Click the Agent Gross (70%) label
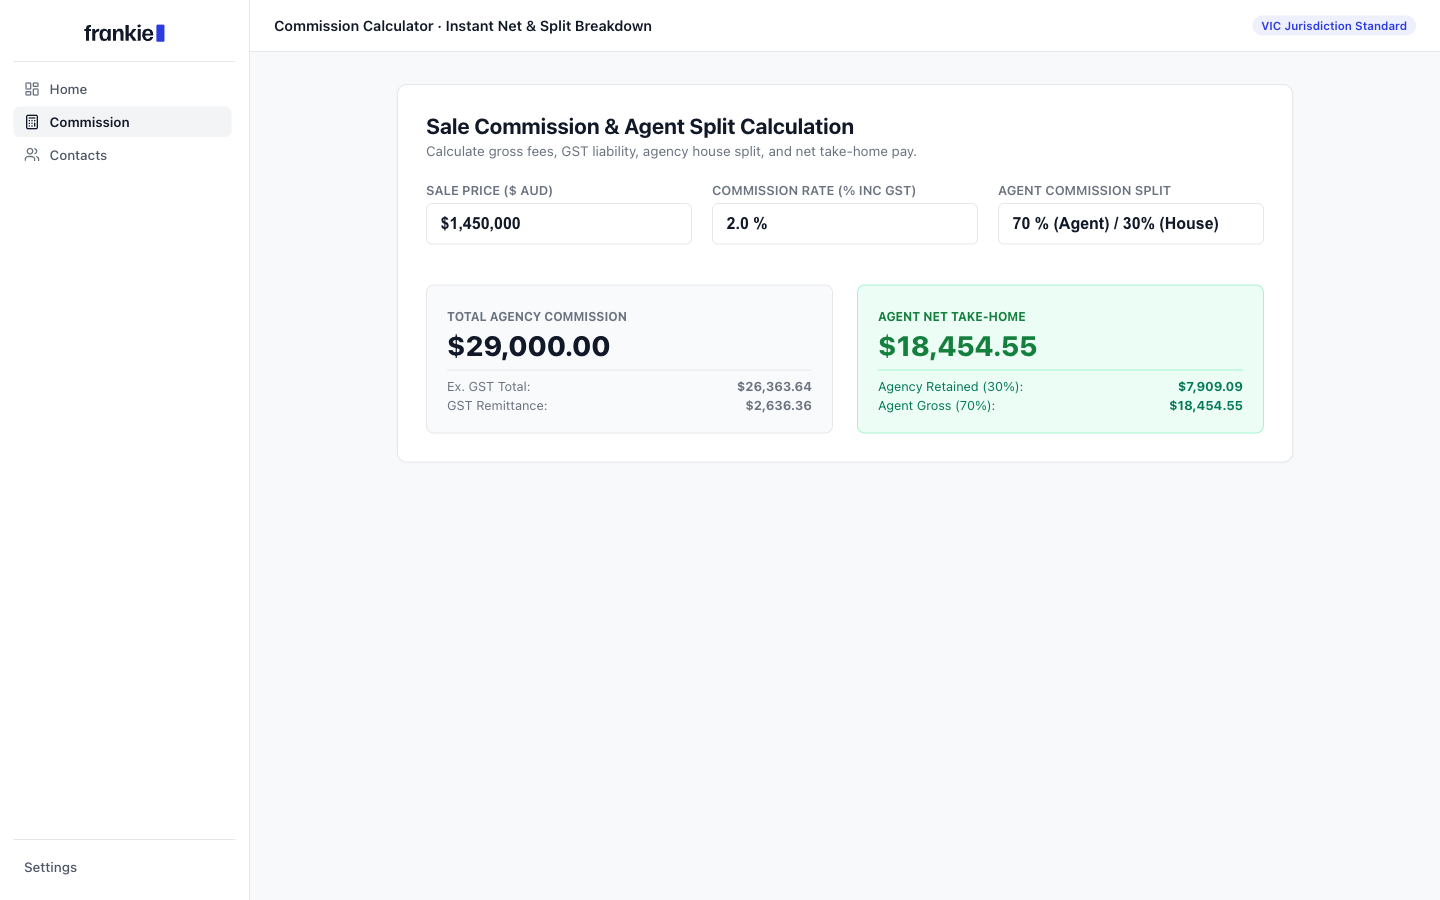The image size is (1440, 900). [936, 406]
